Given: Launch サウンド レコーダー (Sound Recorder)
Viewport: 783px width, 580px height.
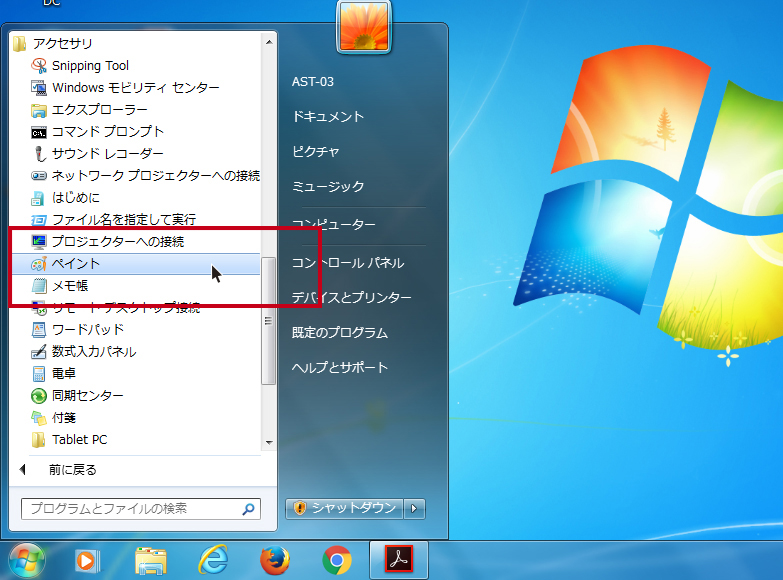Looking at the screenshot, I should (107, 153).
